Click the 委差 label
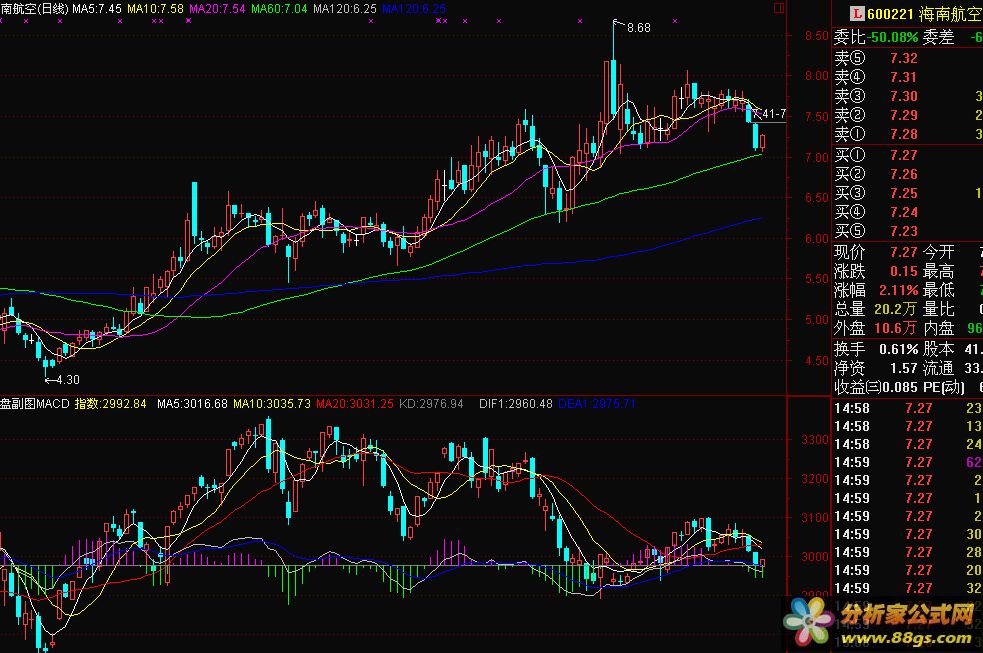Screen dimensions: 983x653 [938, 37]
